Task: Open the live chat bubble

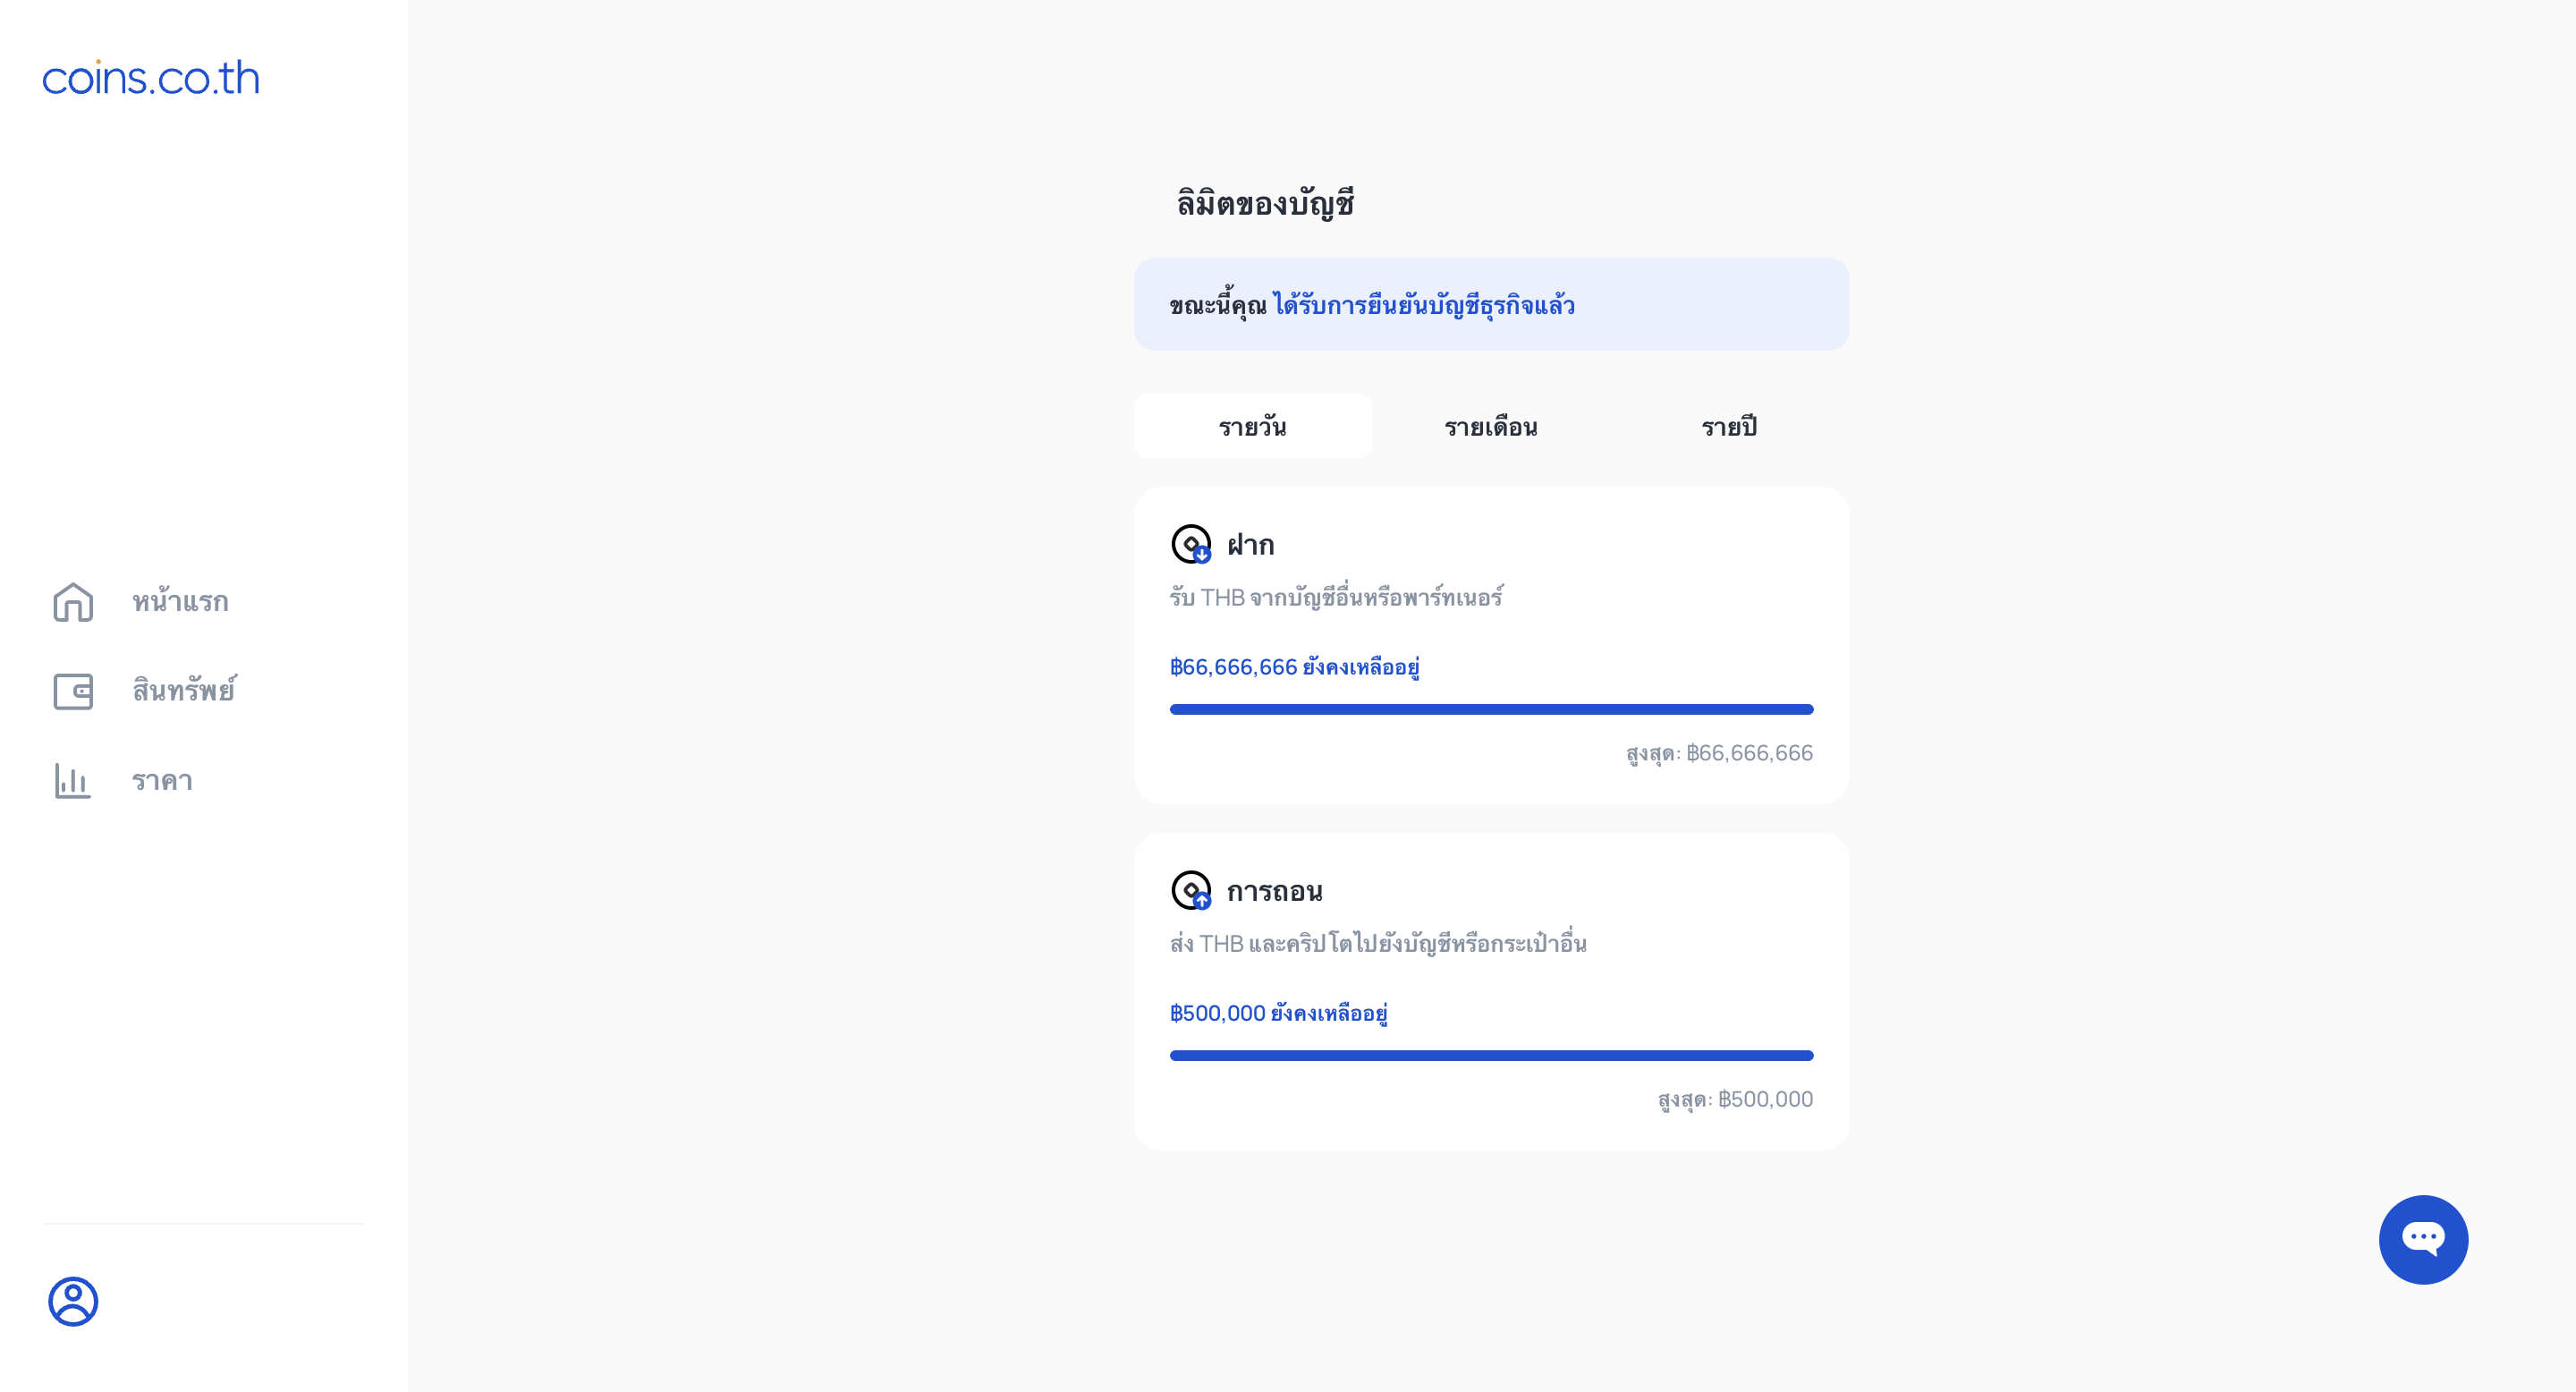Action: [2423, 1239]
